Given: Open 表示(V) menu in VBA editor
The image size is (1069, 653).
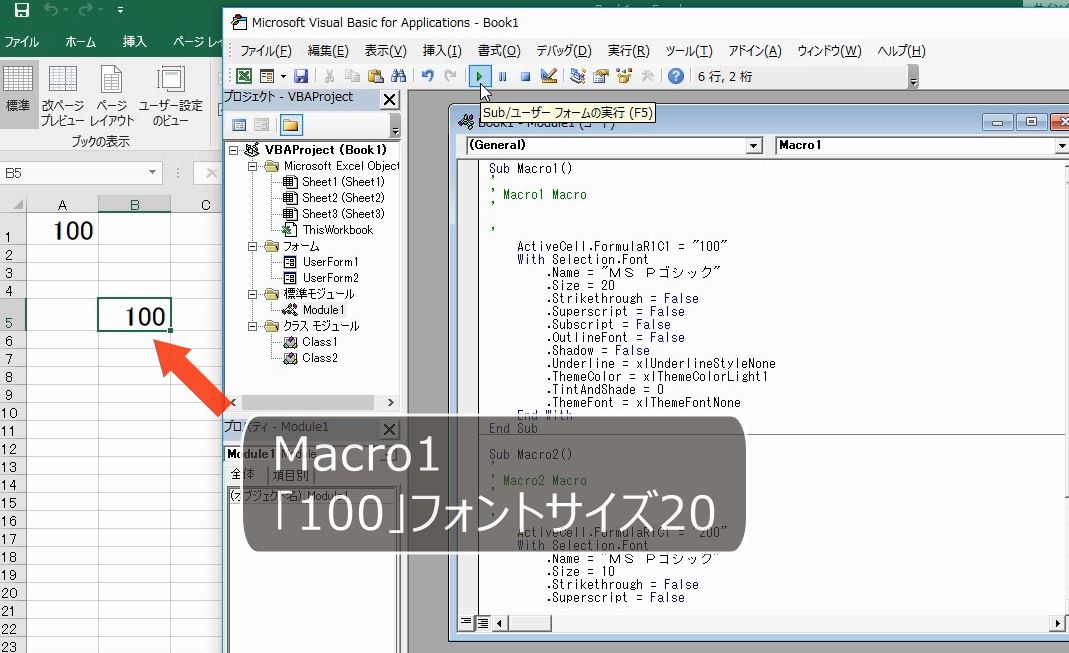Looking at the screenshot, I should coord(385,51).
